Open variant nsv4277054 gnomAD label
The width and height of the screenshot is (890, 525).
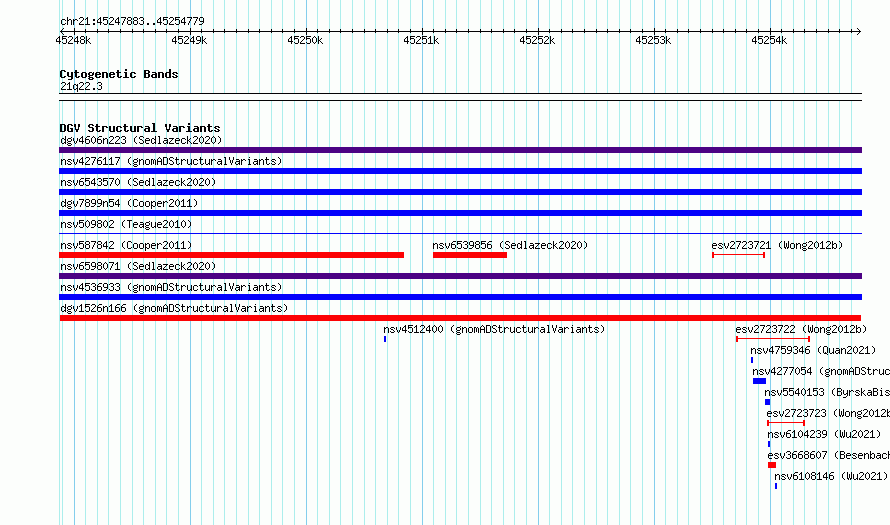821,371
